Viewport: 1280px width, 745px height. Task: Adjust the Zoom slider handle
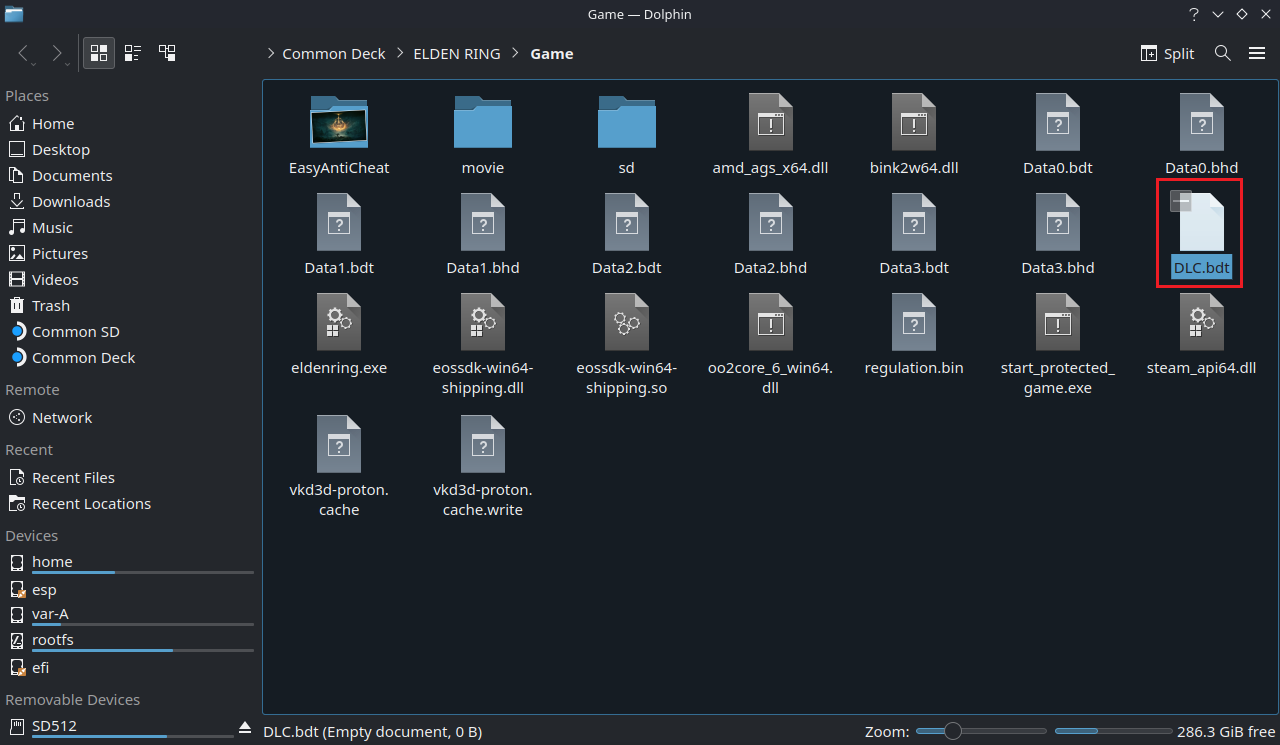click(x=952, y=731)
